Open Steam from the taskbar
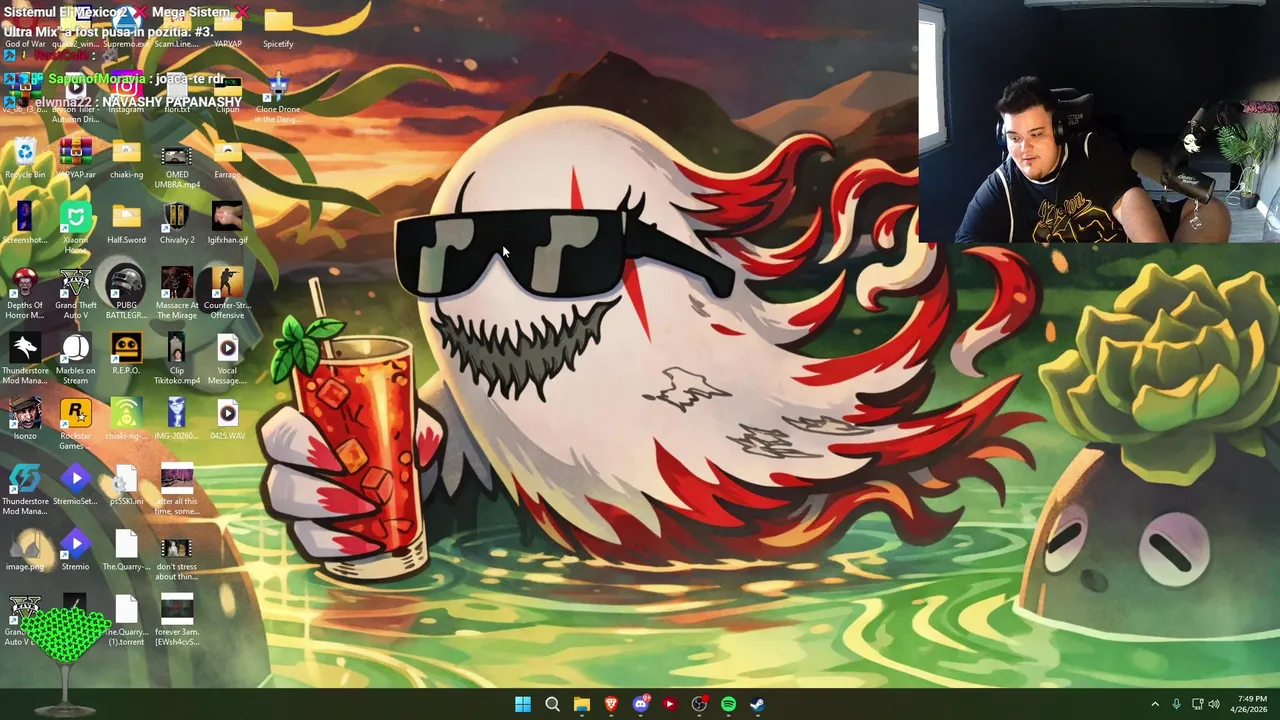Screen dimensions: 1280x720 (x=758, y=704)
